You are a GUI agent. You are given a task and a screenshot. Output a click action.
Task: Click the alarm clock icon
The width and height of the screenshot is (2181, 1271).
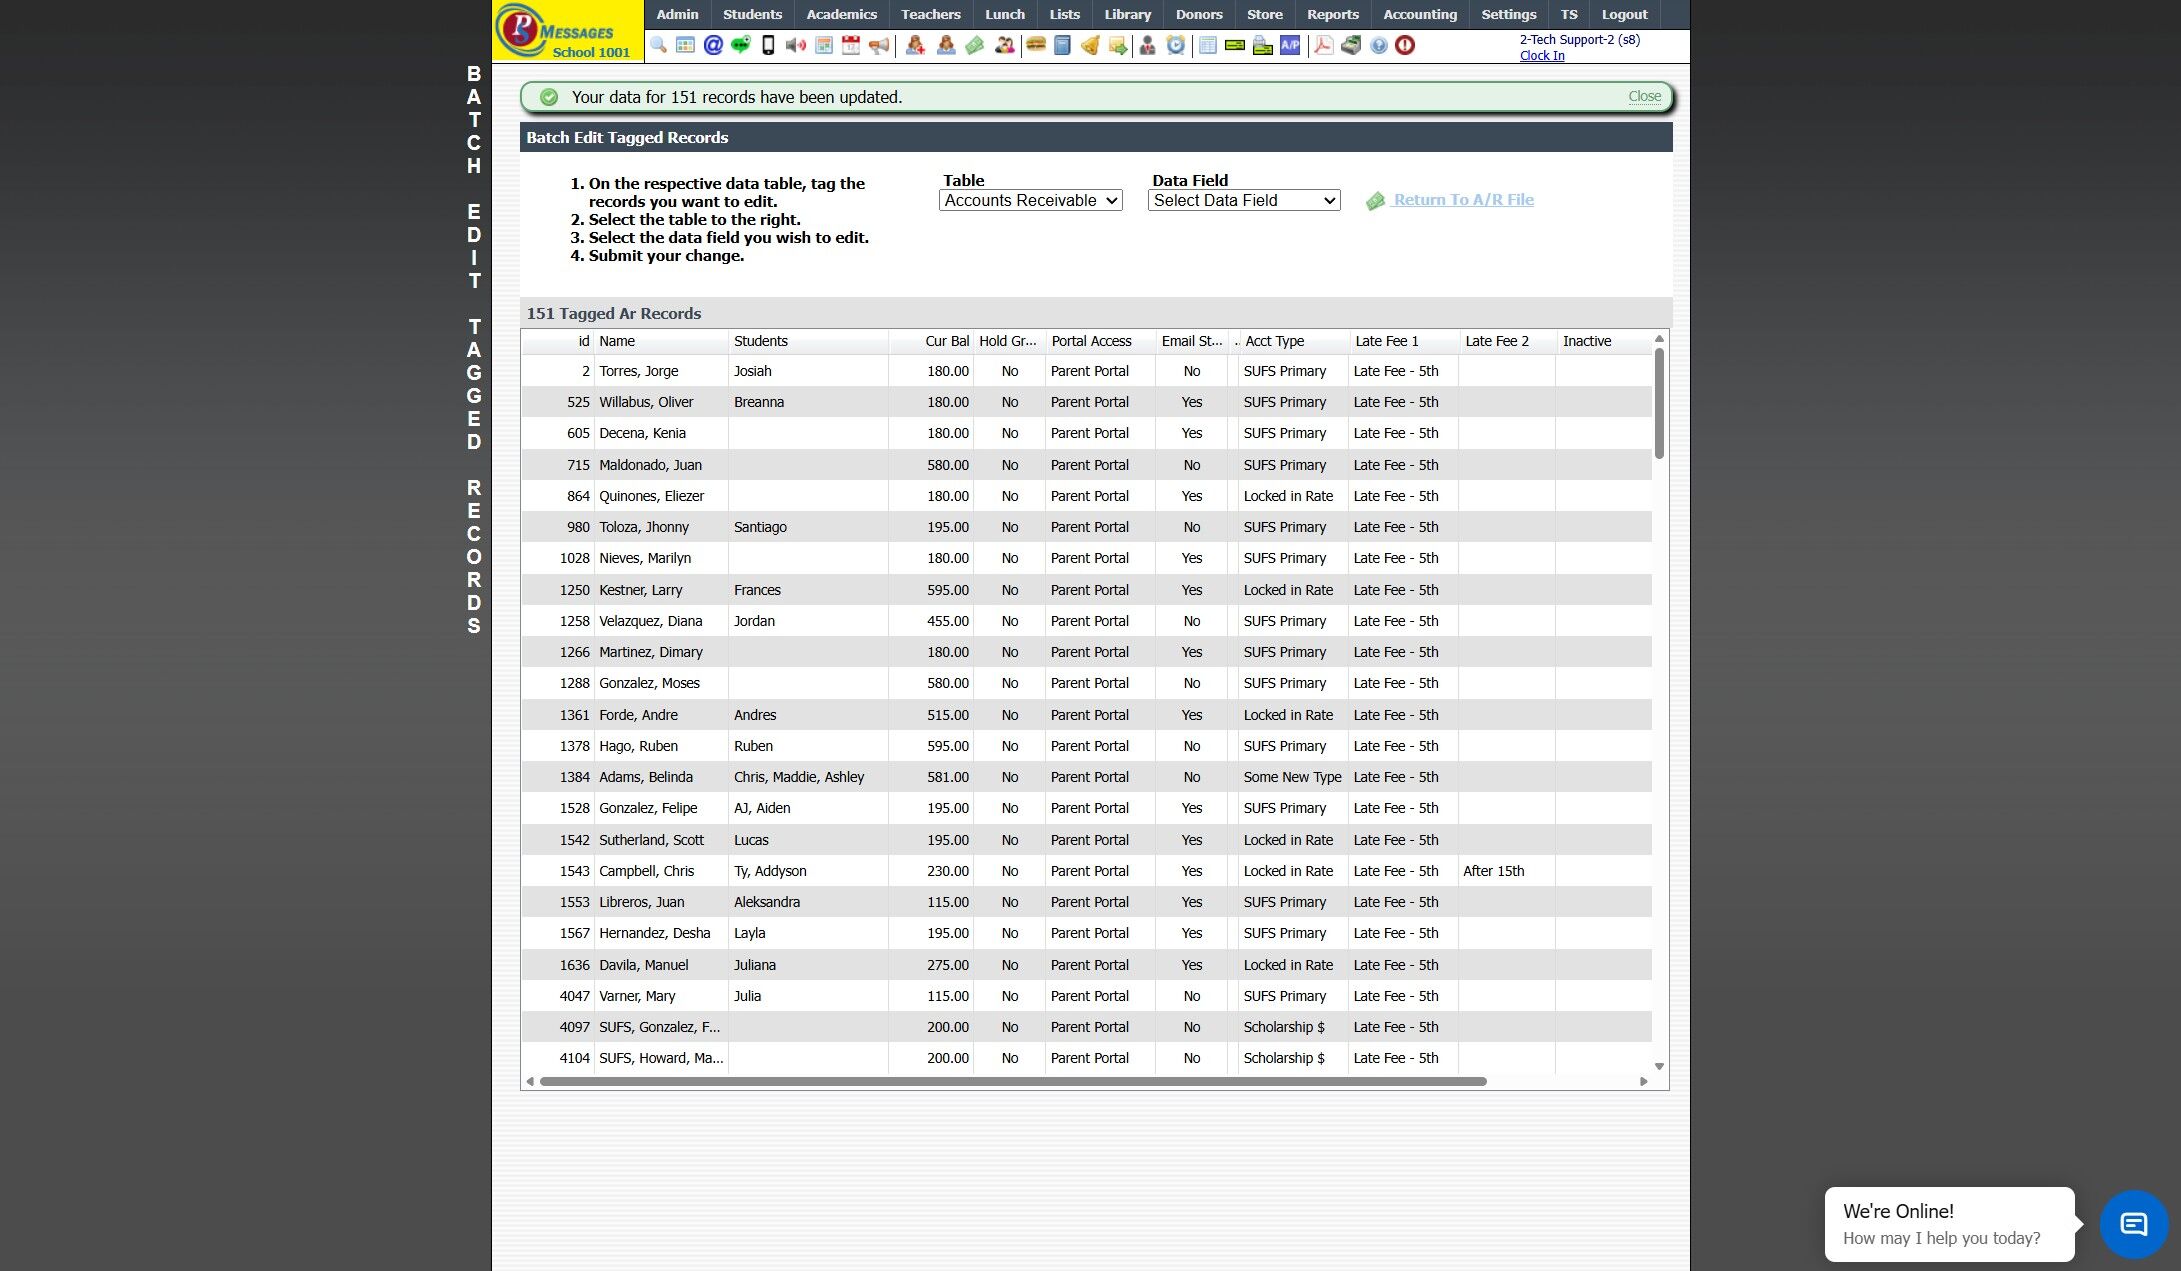(x=1176, y=45)
